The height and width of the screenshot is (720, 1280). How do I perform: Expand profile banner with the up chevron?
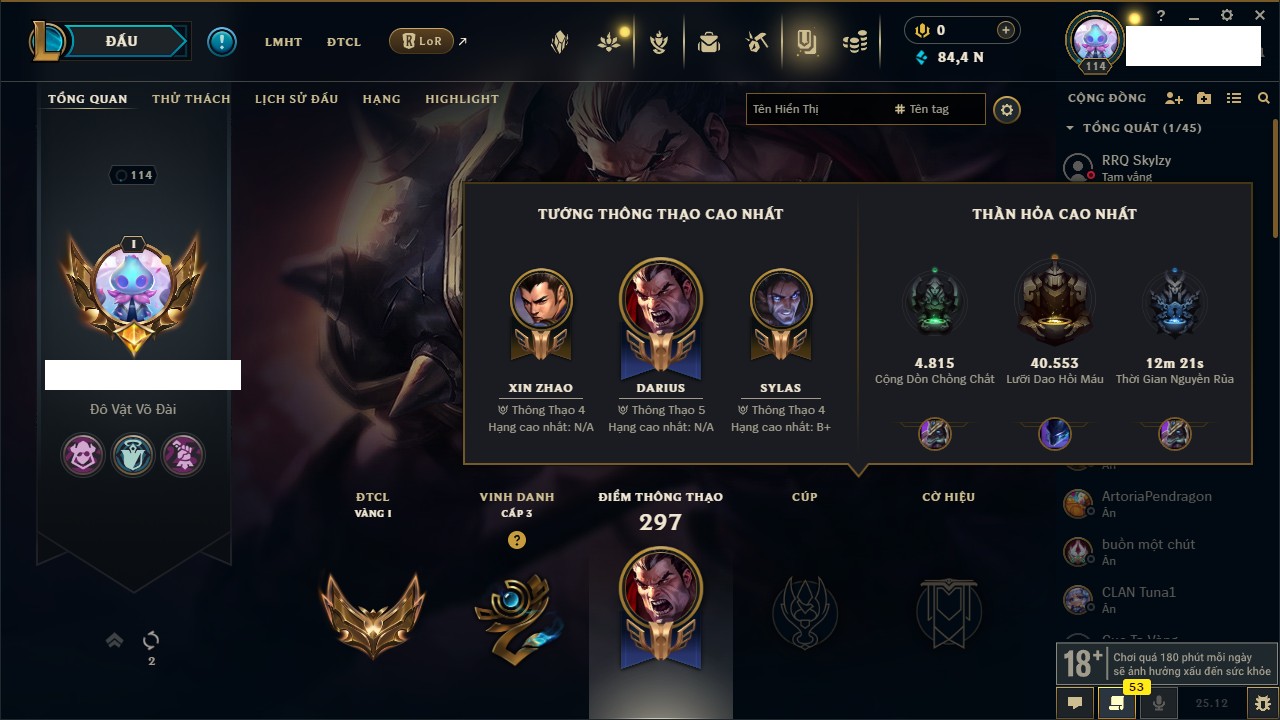tap(114, 640)
